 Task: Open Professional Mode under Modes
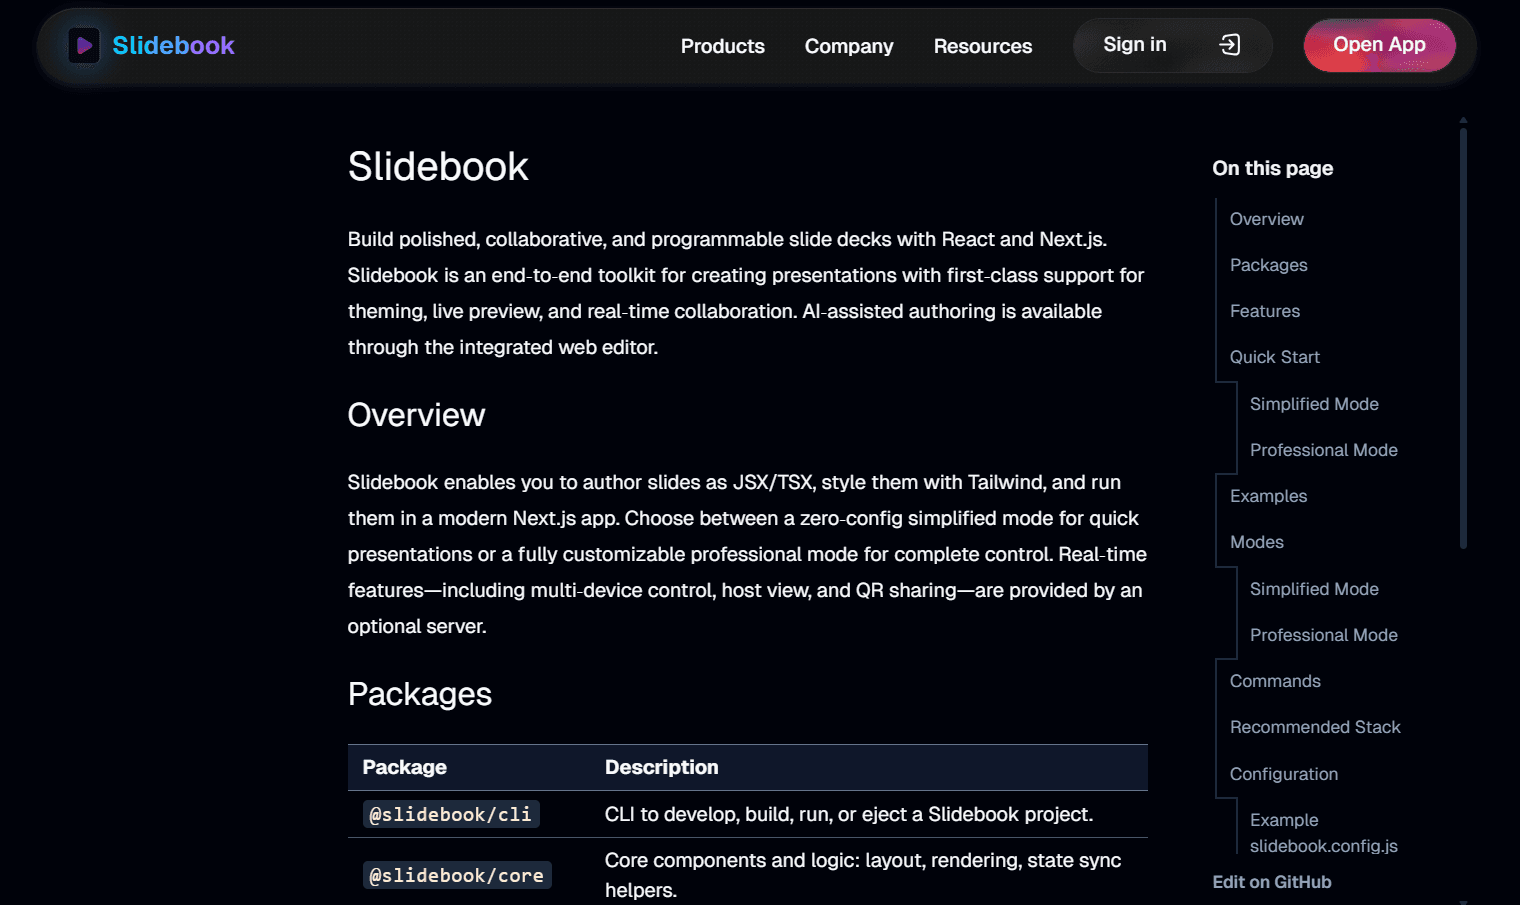coord(1323,635)
